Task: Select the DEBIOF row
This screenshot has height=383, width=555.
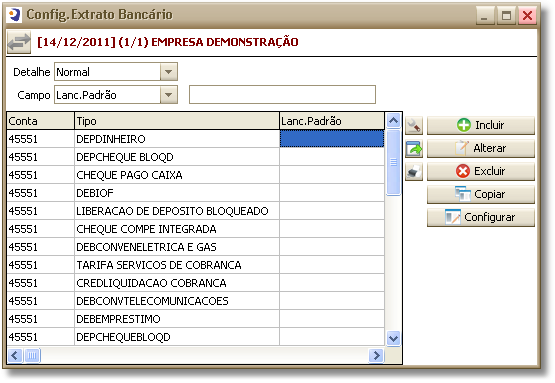Action: pos(195,193)
